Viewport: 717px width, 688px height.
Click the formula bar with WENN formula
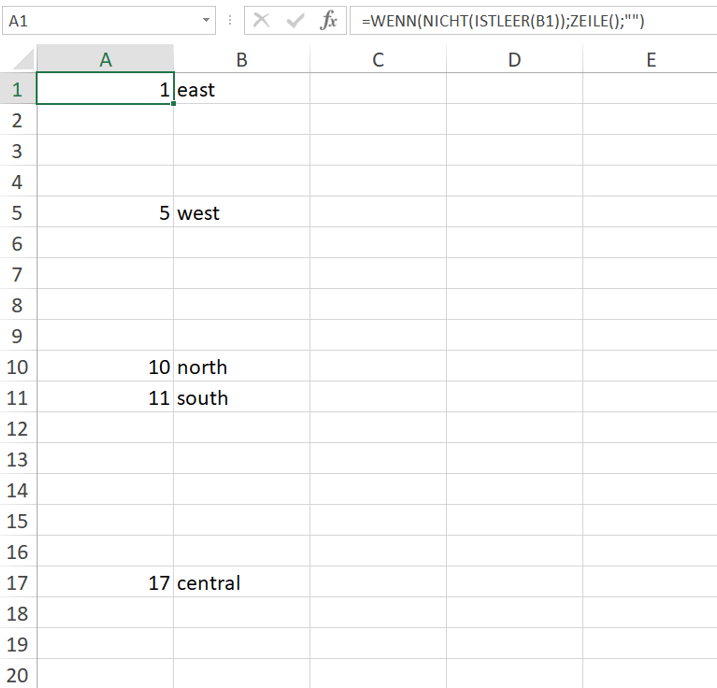tap(533, 21)
